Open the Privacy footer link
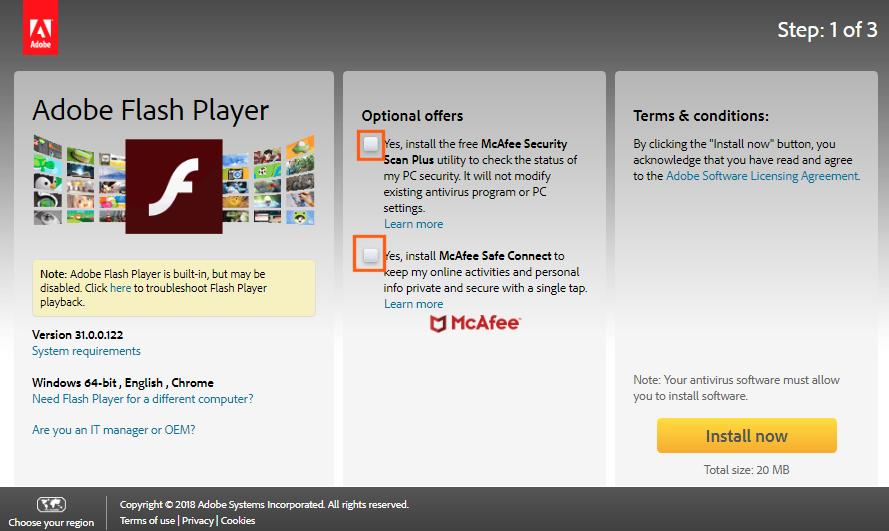The height and width of the screenshot is (531, 889). 197,520
